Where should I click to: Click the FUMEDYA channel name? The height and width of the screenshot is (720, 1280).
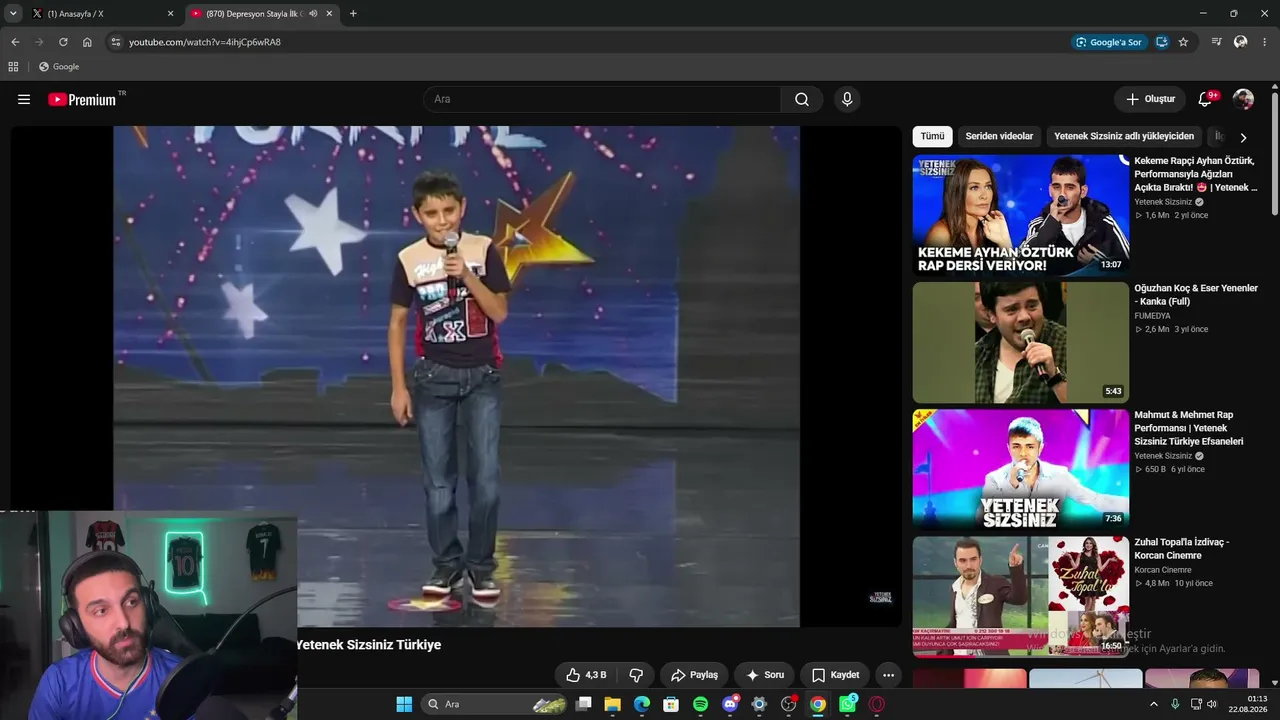tap(1153, 316)
